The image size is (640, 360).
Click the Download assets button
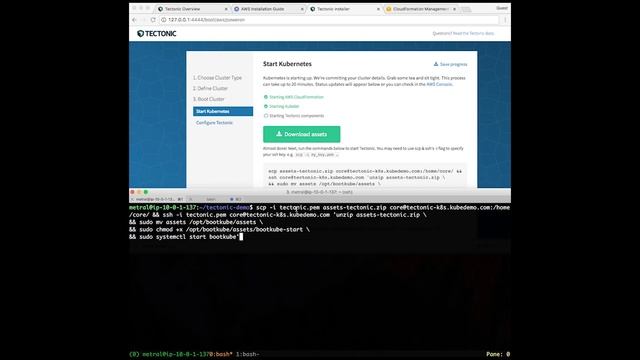click(302, 134)
